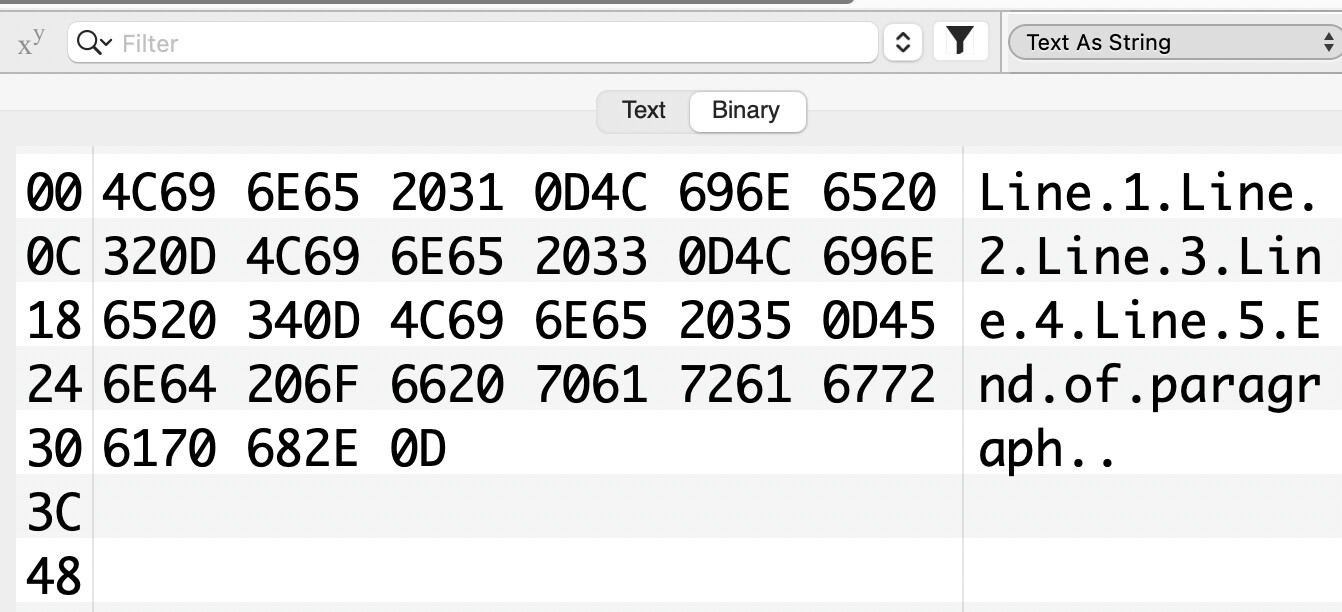
Task: Open the magnifier search options in Filter
Action: click(93, 43)
